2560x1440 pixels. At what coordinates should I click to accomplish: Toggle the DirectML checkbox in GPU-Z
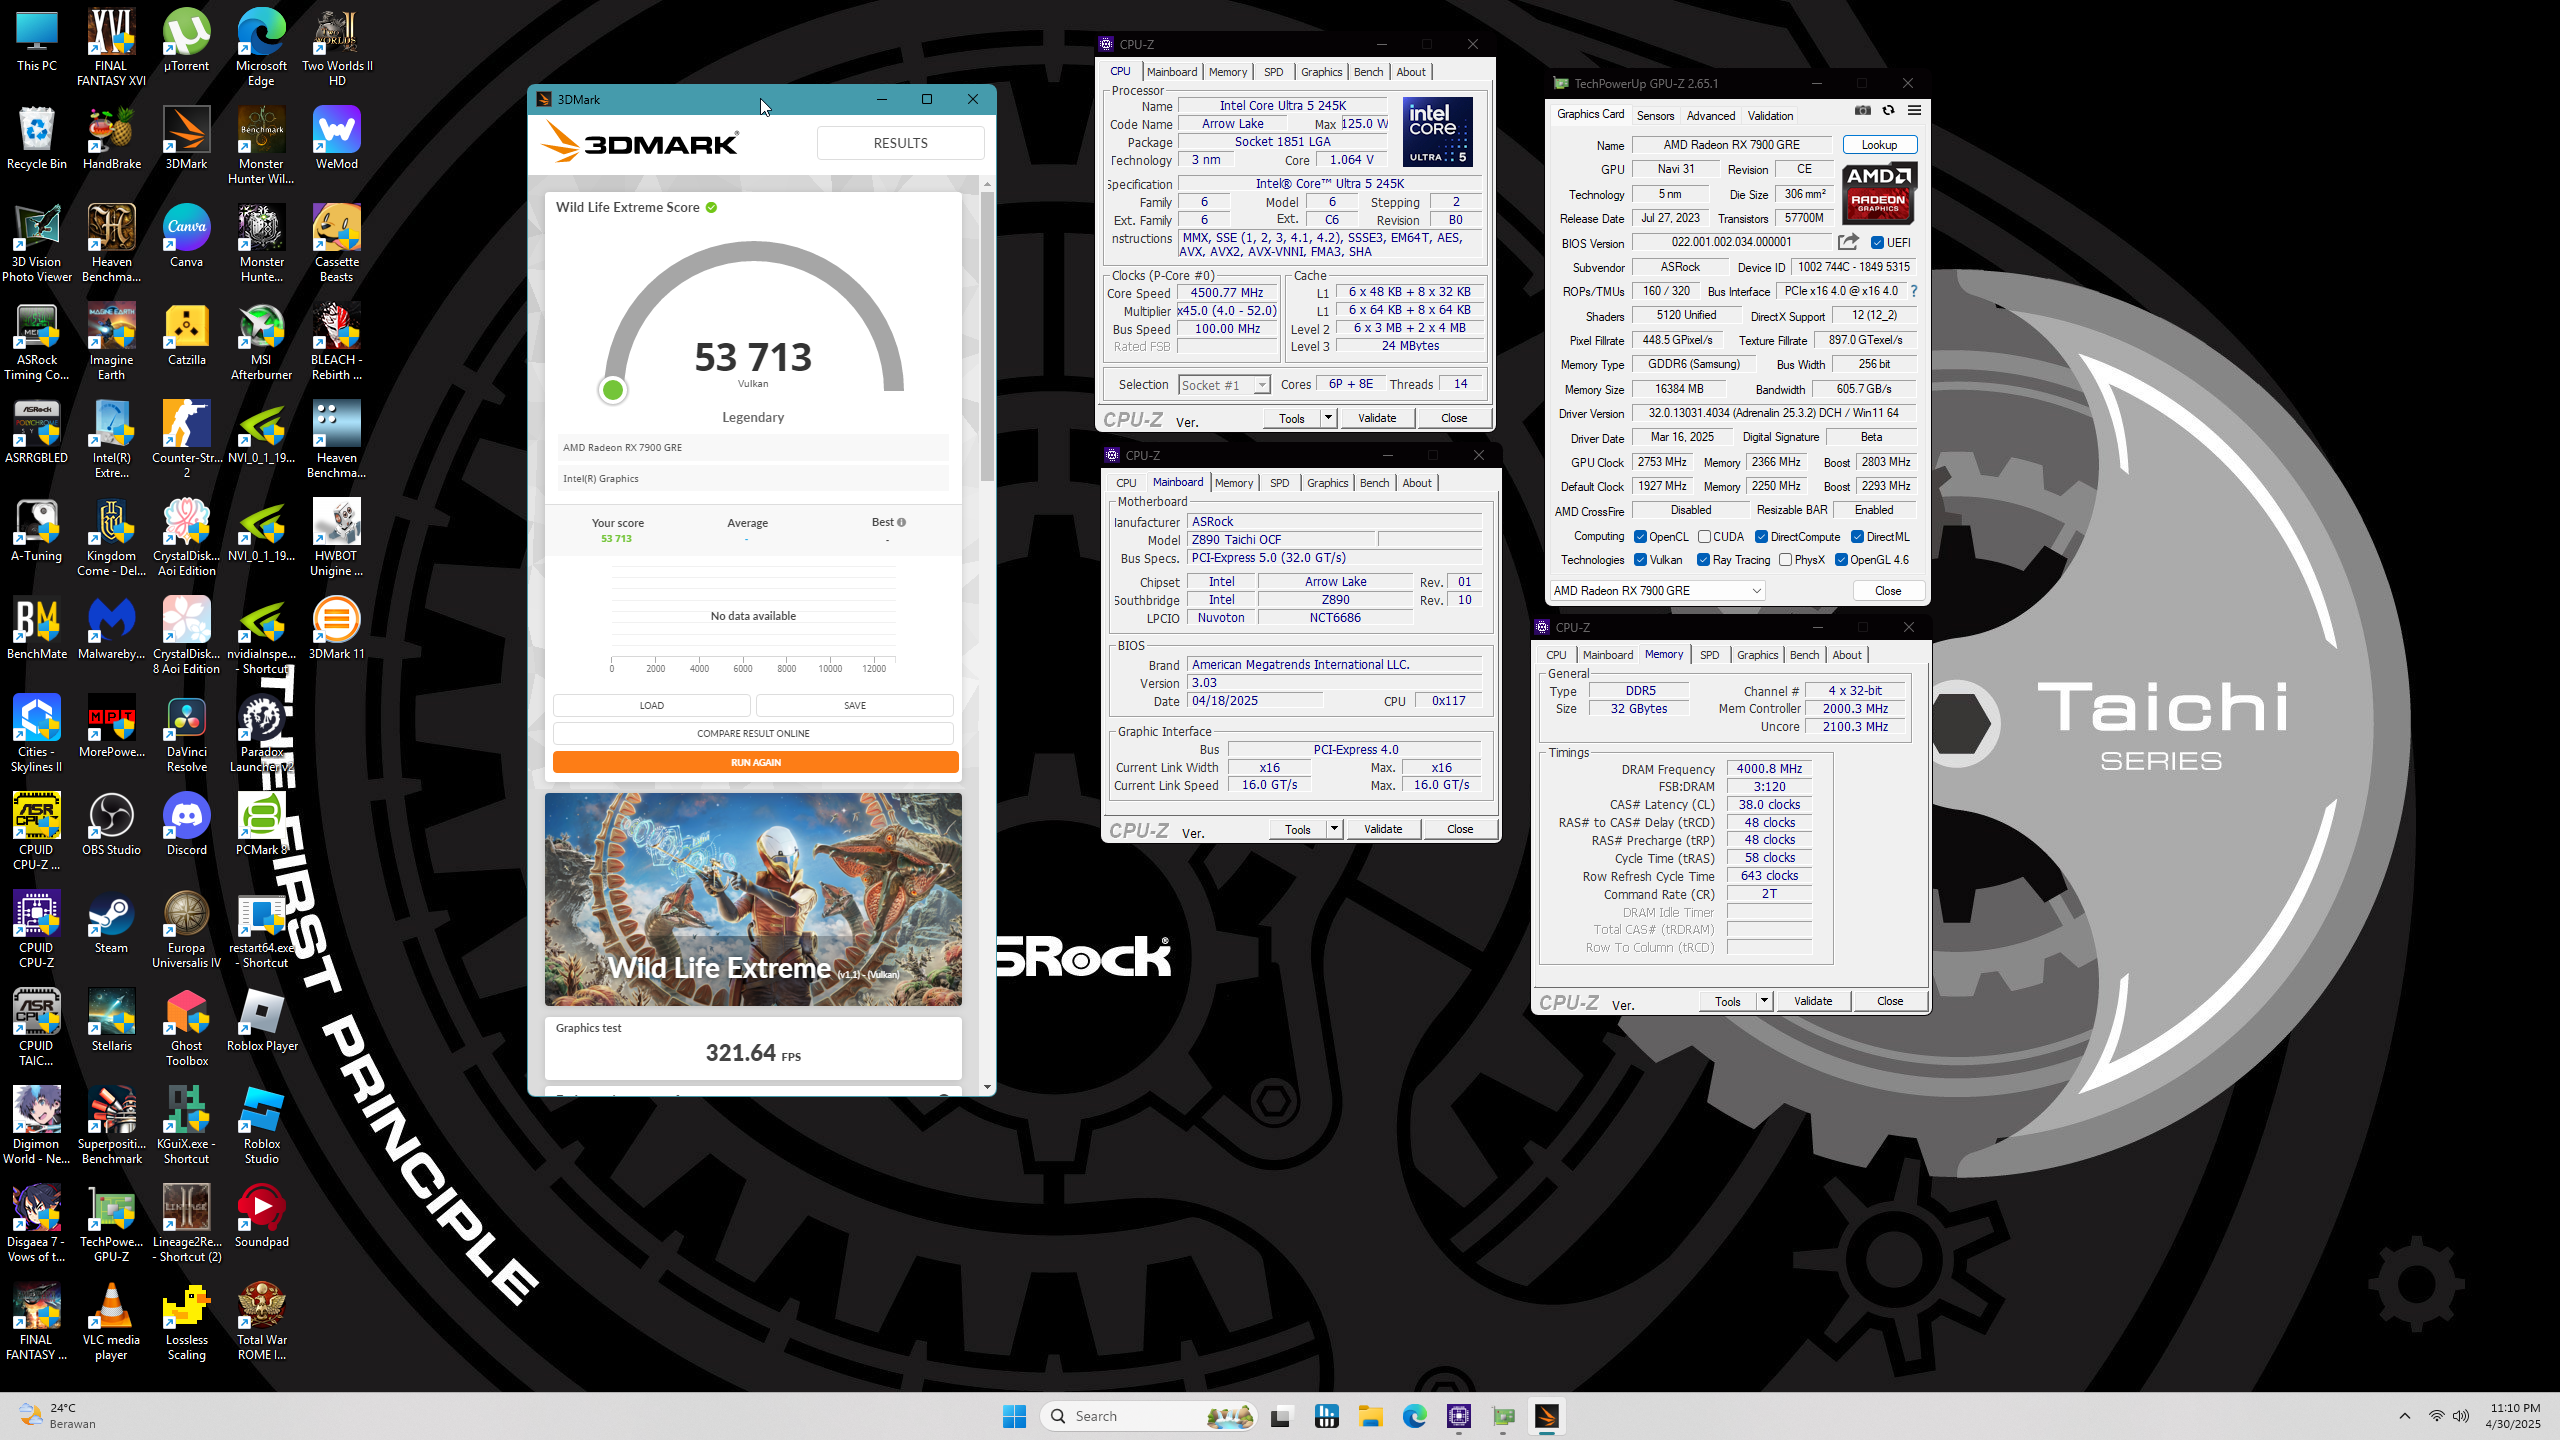[x=1857, y=537]
